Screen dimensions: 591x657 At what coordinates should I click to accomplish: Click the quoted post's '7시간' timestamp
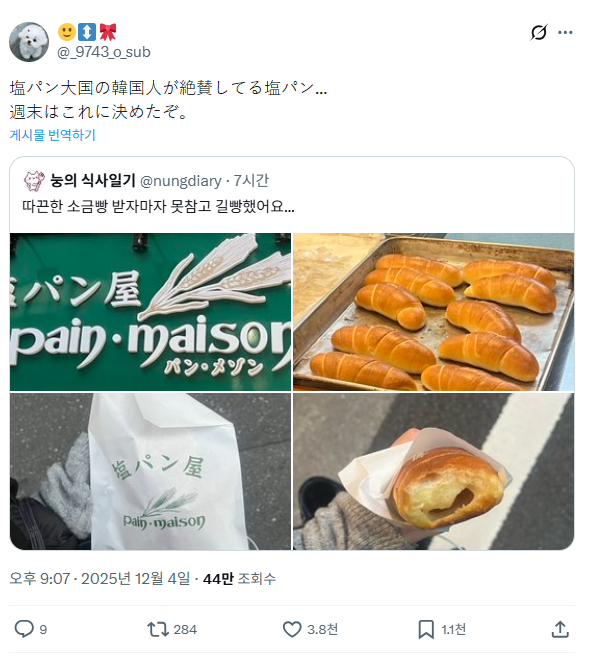[251, 181]
